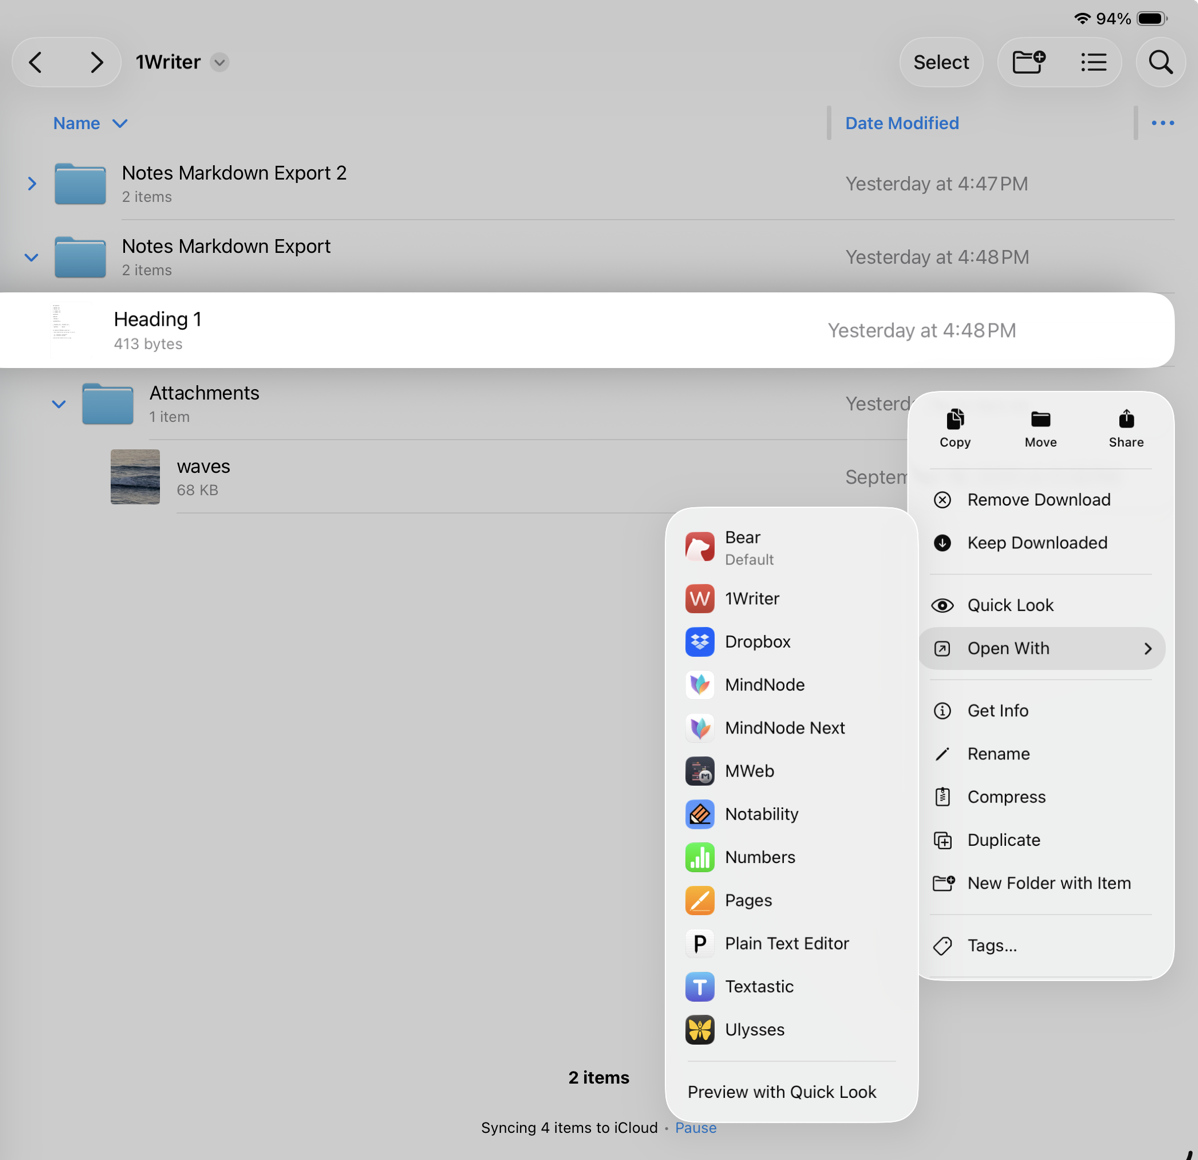Tap the Copy action in the menu
The width and height of the screenshot is (1198, 1160).
point(954,428)
